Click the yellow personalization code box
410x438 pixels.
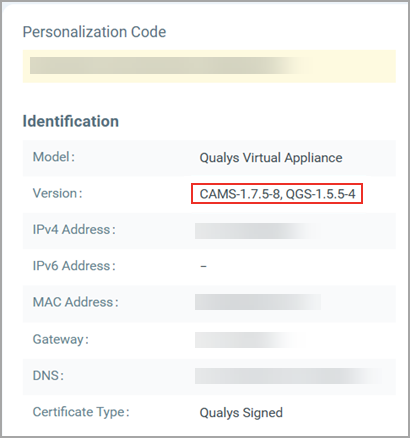(209, 66)
